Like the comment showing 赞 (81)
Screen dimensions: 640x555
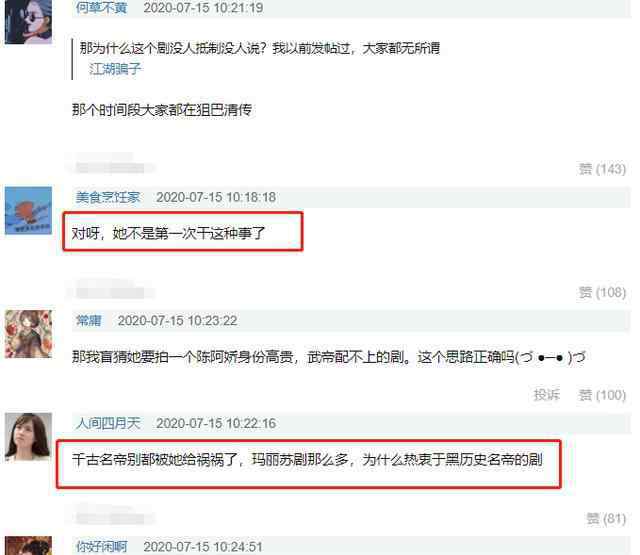click(x=606, y=519)
